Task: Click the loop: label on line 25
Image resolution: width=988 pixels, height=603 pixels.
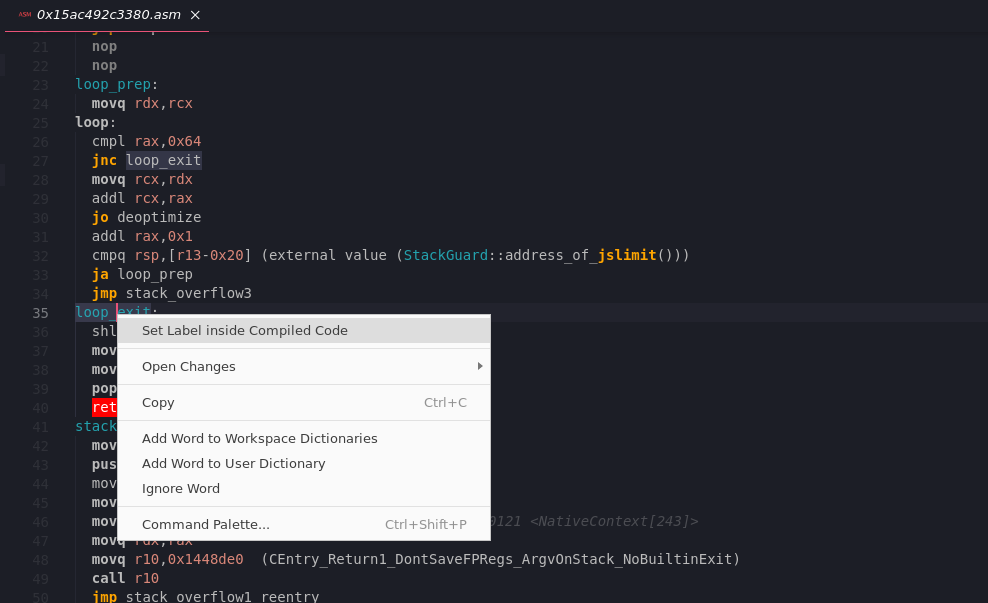Action: [x=96, y=122]
